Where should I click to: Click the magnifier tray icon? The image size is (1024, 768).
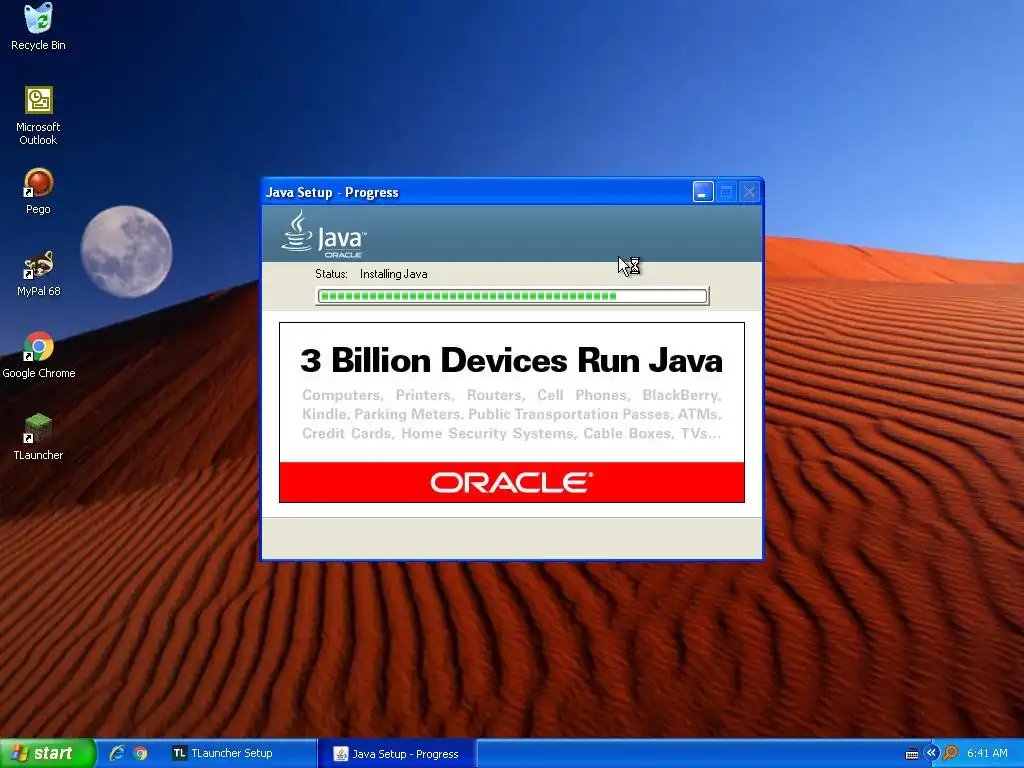(x=950, y=753)
